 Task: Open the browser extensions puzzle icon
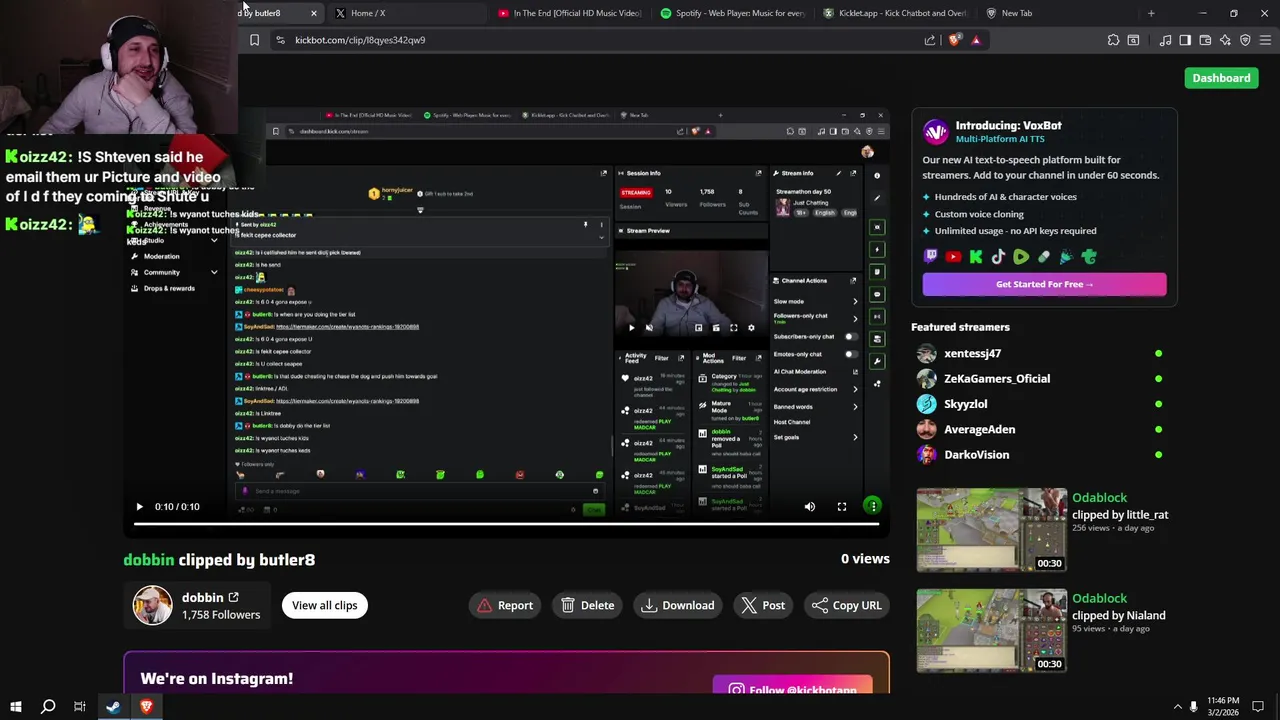1113,40
